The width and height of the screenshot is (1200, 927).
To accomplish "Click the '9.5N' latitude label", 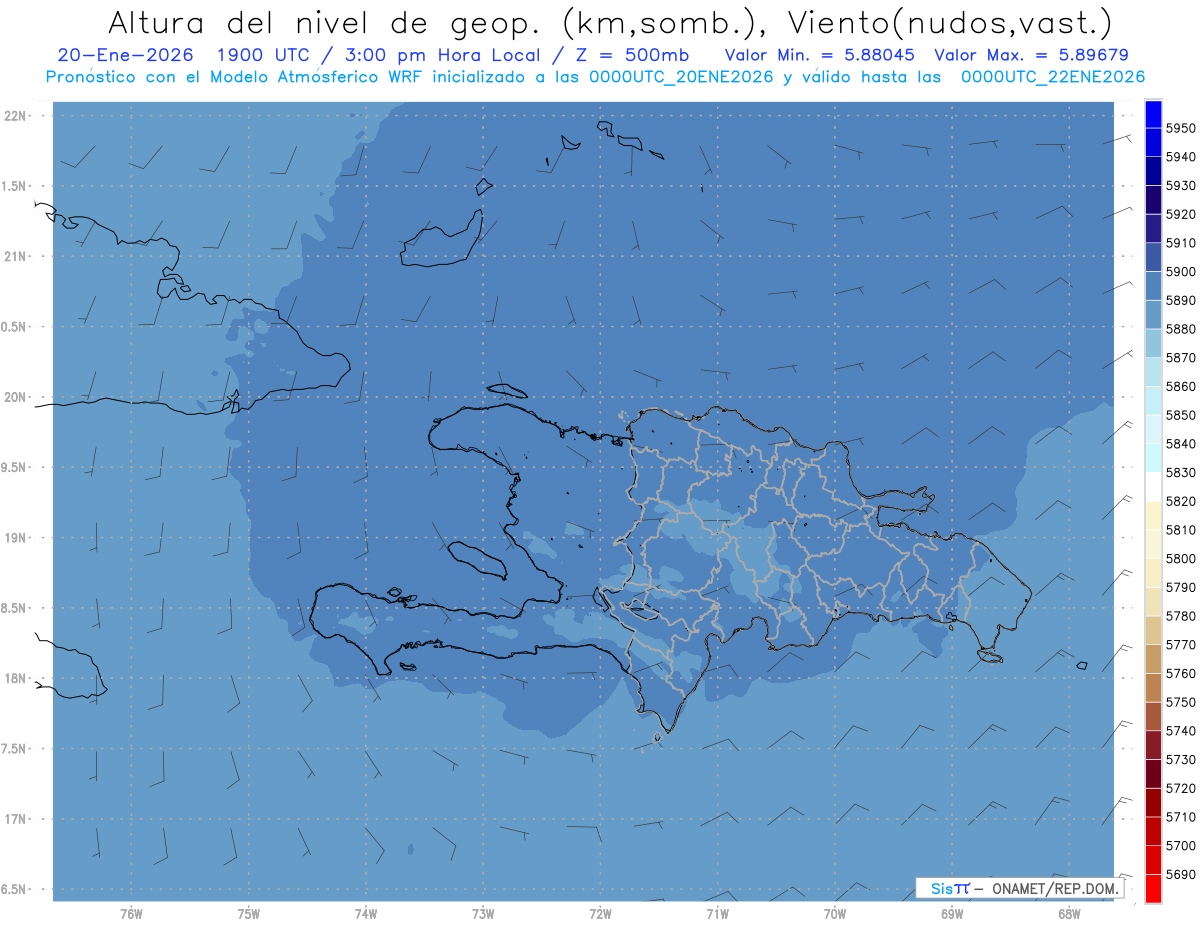I will coord(15,468).
